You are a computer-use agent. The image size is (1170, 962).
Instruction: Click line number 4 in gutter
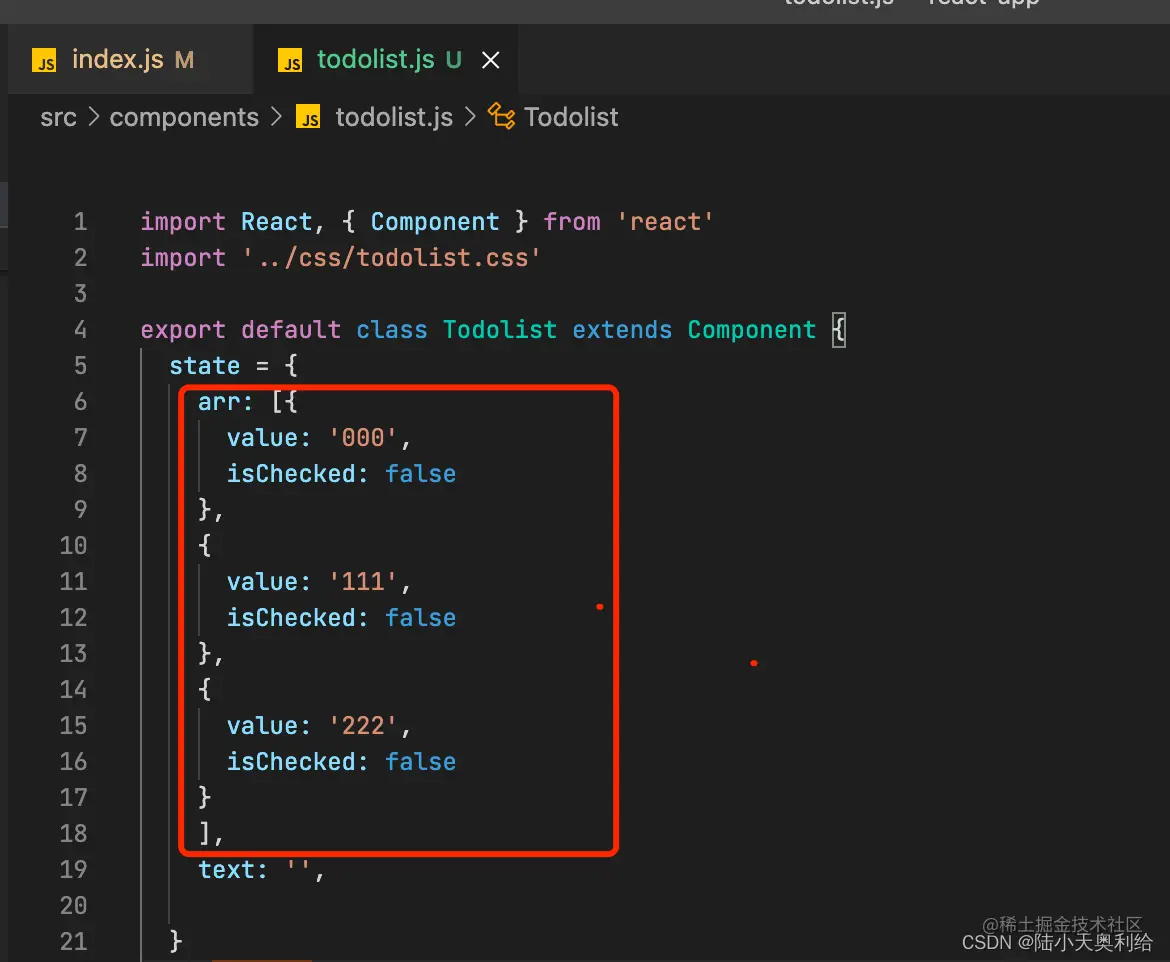81,329
